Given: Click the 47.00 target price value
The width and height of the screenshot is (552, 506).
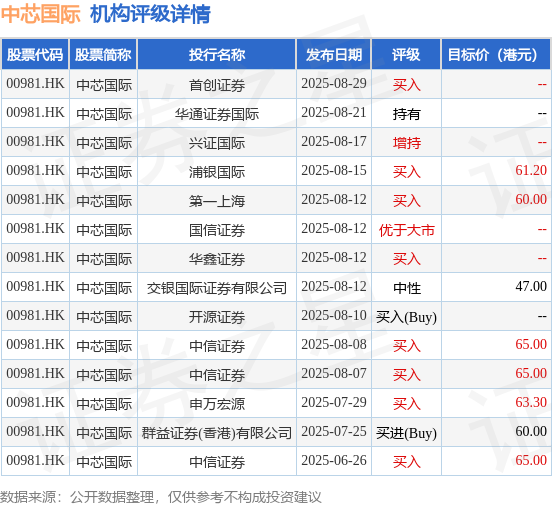Looking at the screenshot, I should point(531,286).
